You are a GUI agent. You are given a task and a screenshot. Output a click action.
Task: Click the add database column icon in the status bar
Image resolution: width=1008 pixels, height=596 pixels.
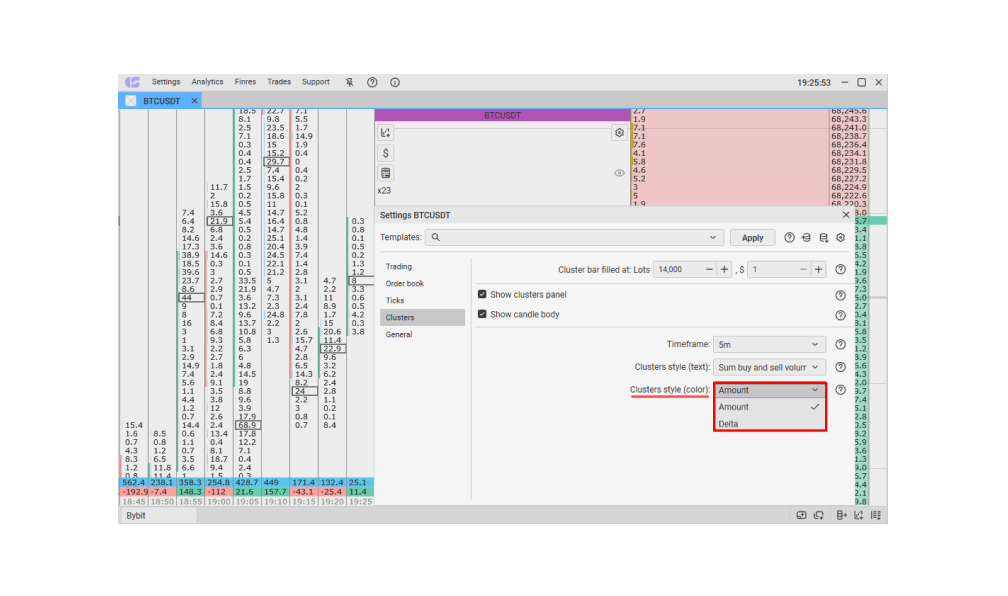click(841, 515)
